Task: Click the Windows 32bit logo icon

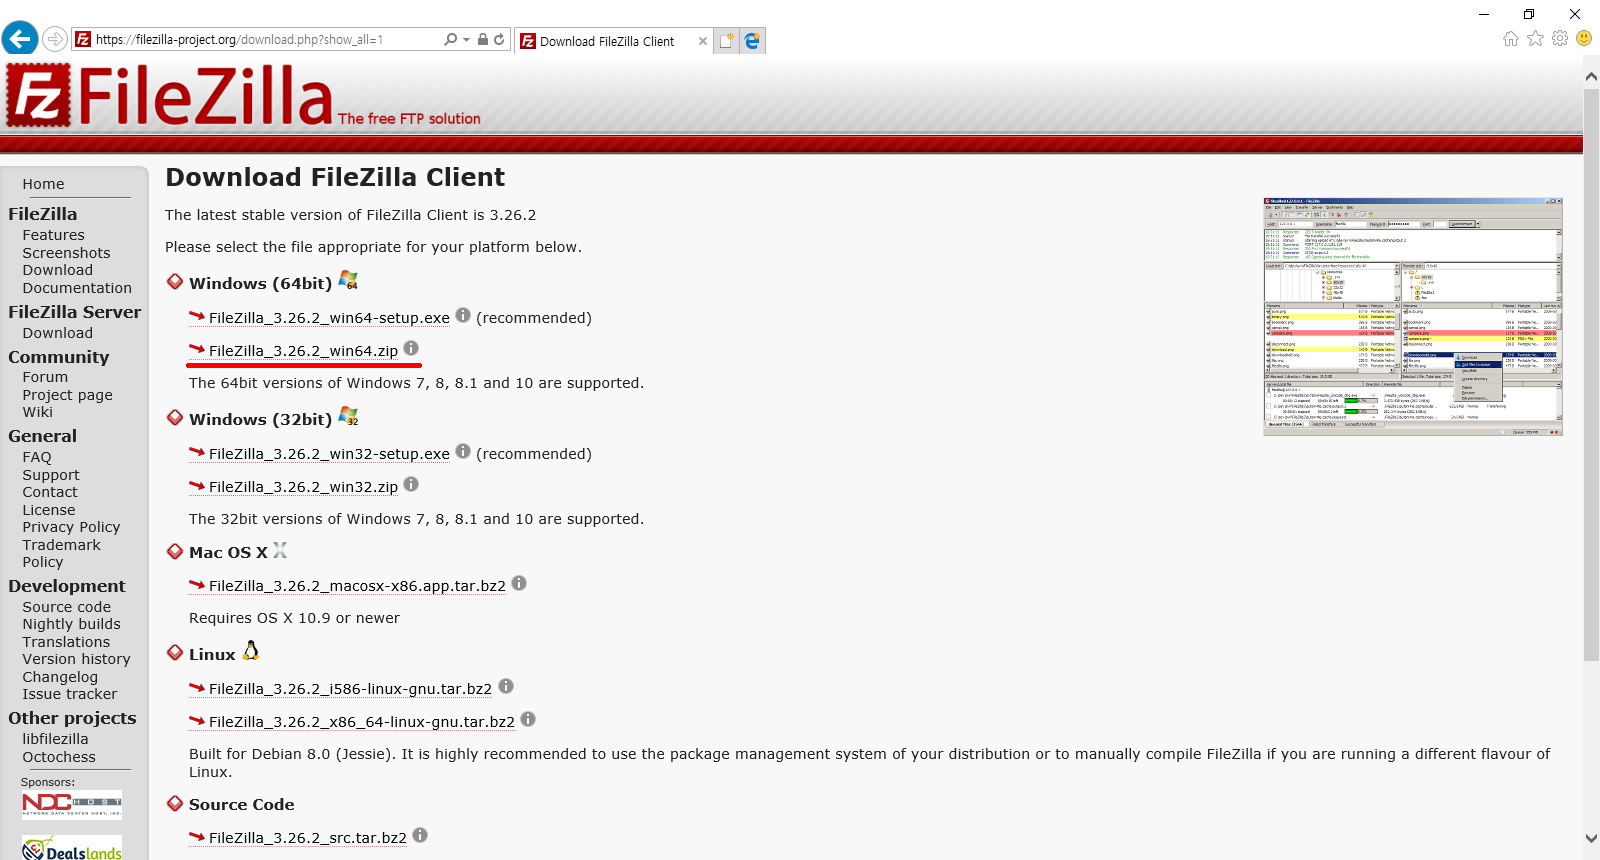Action: pos(348,416)
